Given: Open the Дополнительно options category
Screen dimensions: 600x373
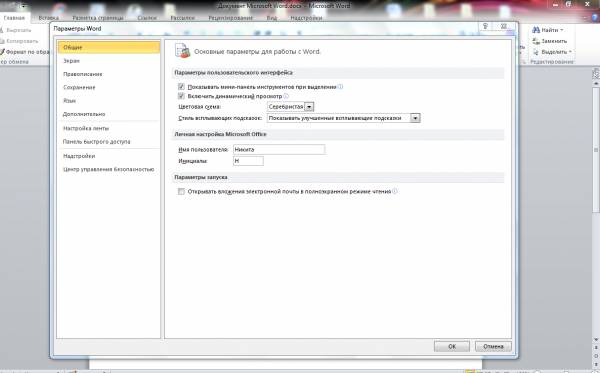Looking at the screenshot, I should [x=109, y=114].
